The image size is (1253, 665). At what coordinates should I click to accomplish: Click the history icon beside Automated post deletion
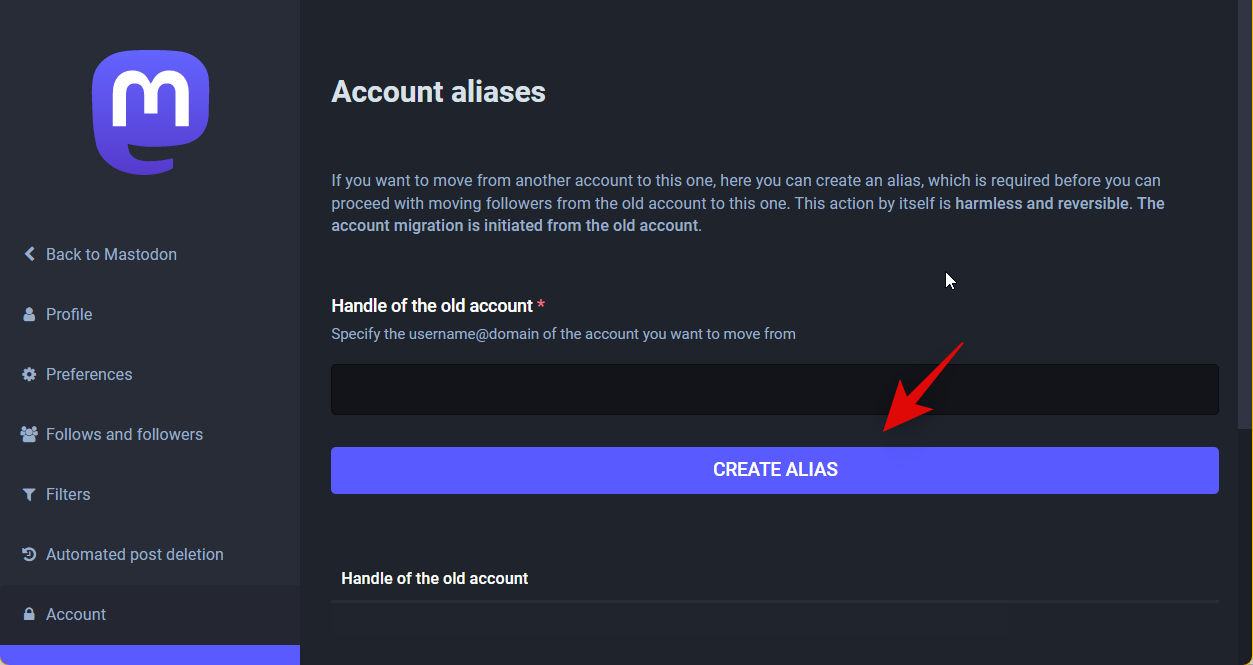tap(29, 554)
